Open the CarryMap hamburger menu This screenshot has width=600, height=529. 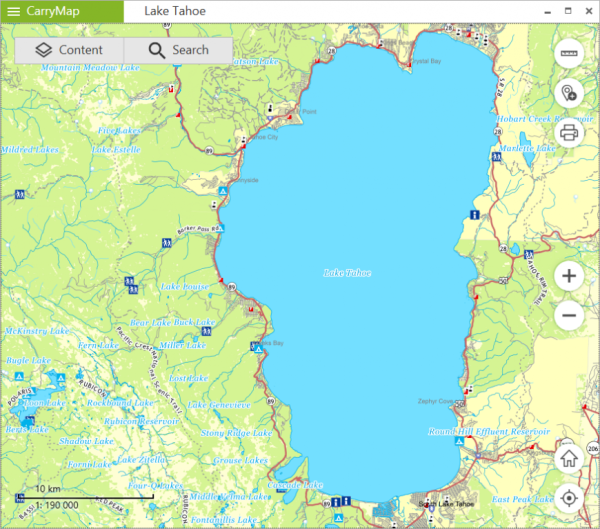[x=14, y=11]
